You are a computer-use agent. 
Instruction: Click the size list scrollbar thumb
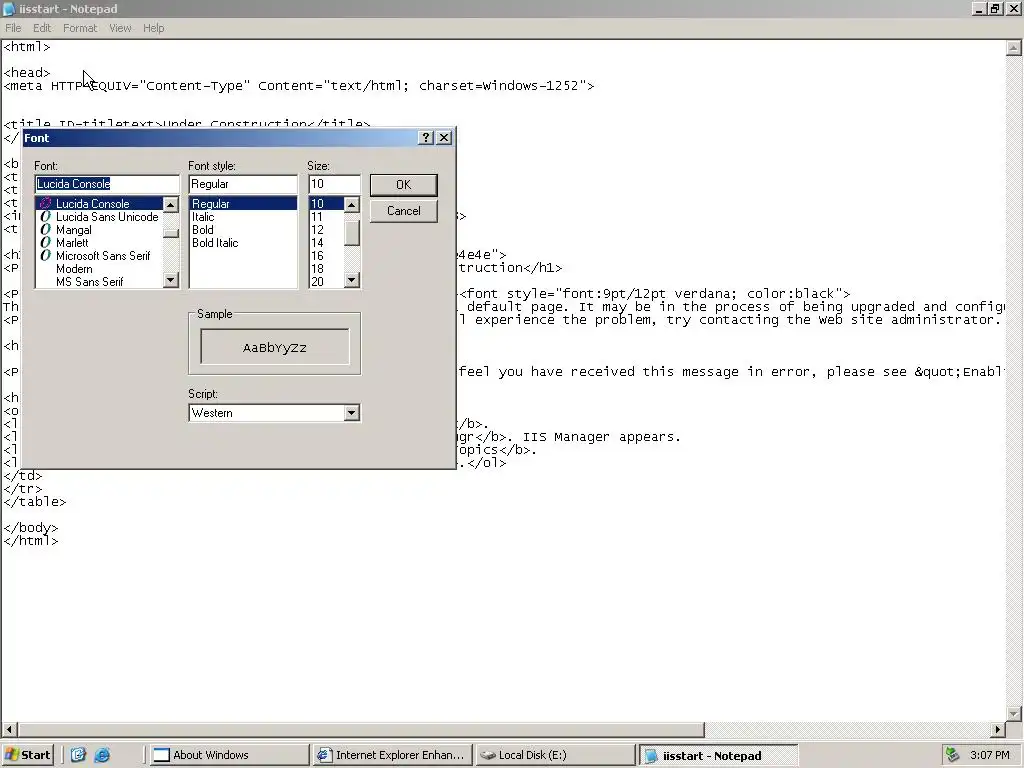(351, 233)
